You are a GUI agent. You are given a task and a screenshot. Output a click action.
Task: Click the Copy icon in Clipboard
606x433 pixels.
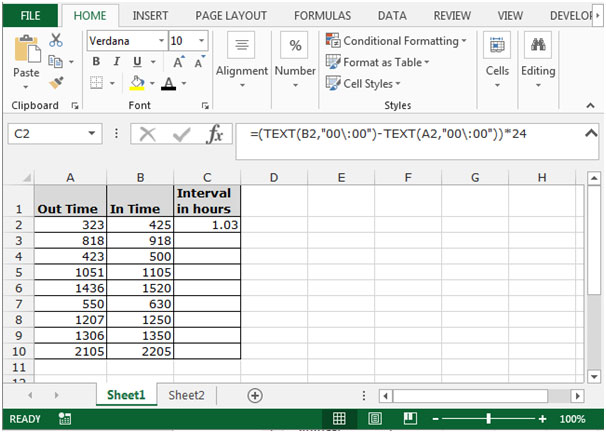tap(55, 61)
